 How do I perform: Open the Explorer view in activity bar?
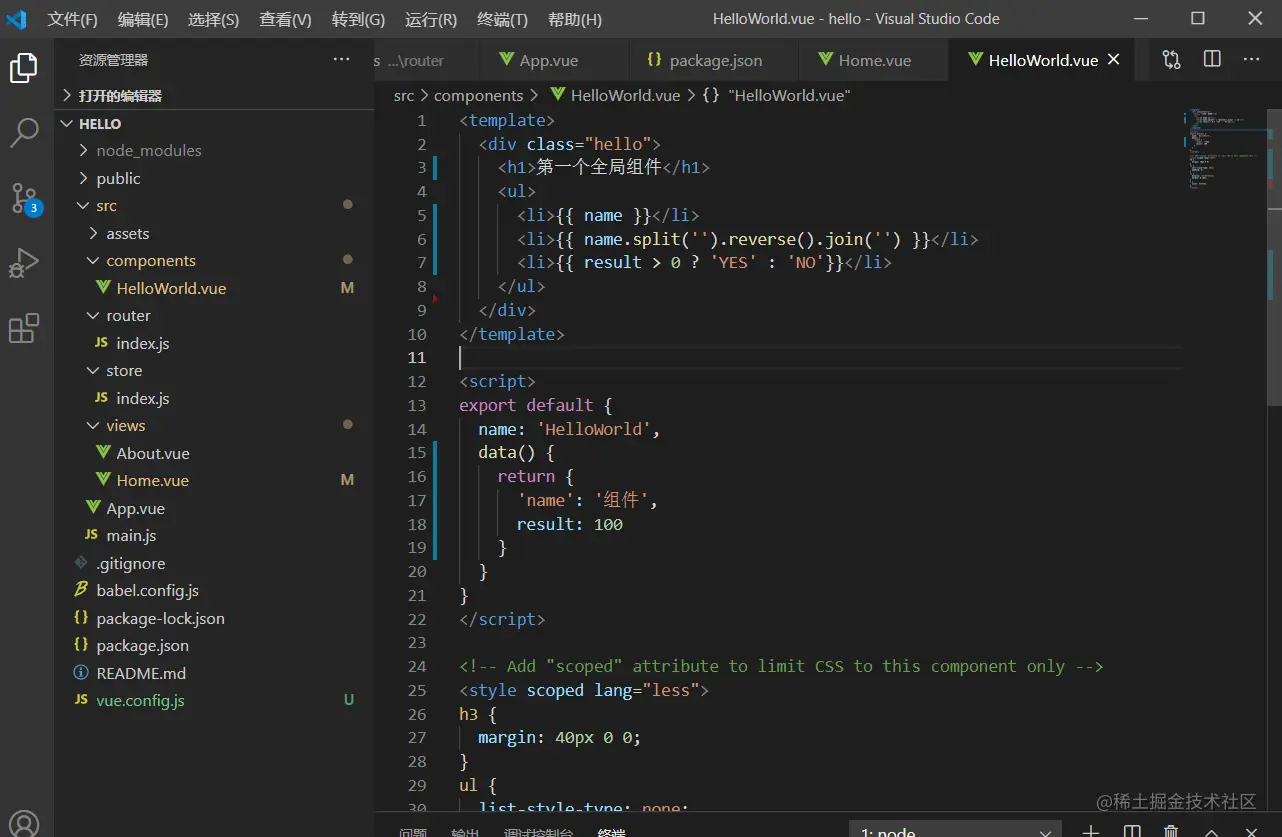pyautogui.click(x=24, y=68)
